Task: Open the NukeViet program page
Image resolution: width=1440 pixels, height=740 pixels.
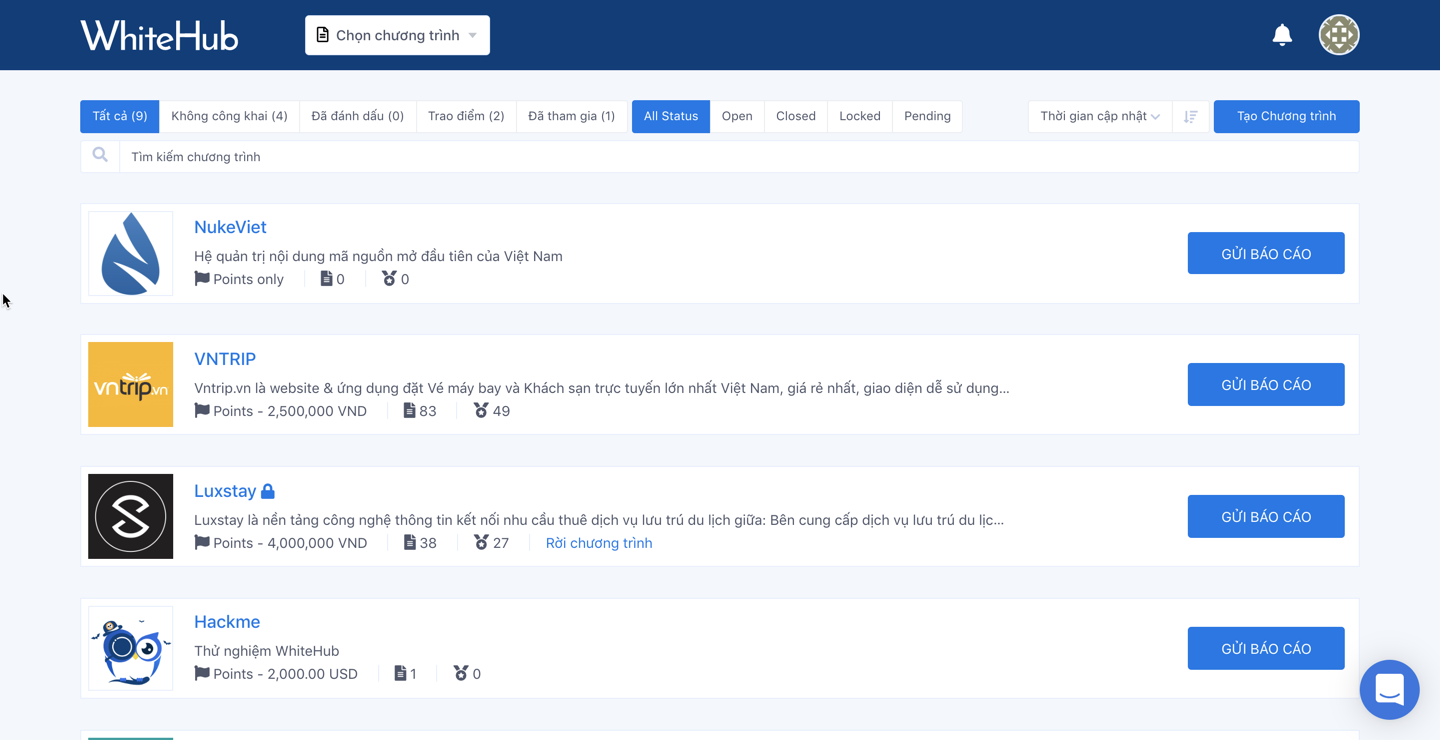Action: pyautogui.click(x=230, y=226)
